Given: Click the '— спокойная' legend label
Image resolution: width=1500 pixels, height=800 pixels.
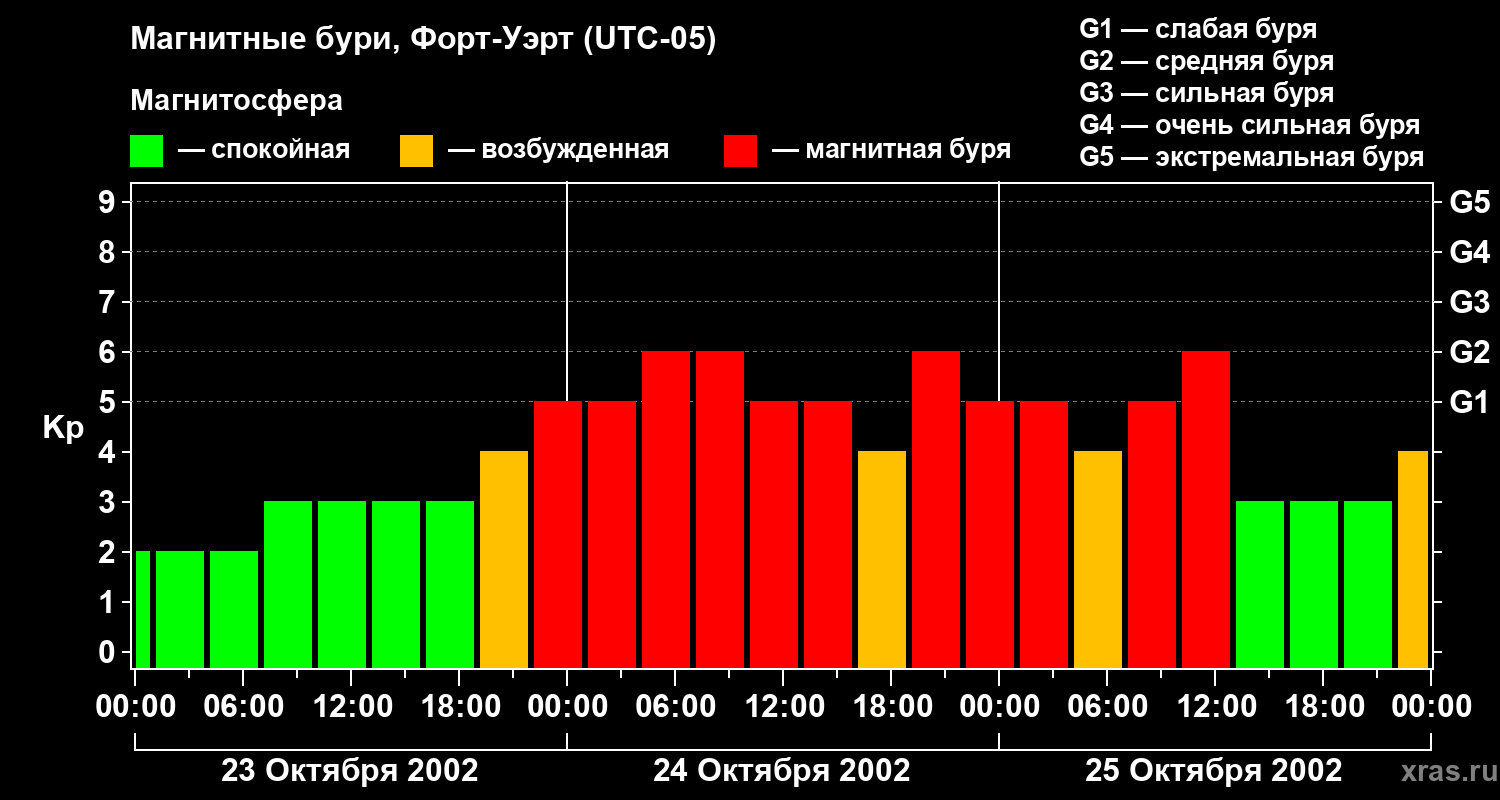Looking at the screenshot, I should 263,151.
